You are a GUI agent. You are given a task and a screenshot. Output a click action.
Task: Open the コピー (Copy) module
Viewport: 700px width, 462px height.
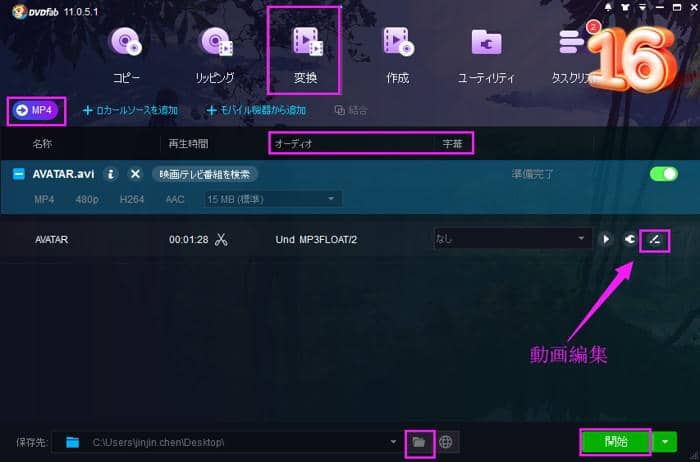[126, 56]
